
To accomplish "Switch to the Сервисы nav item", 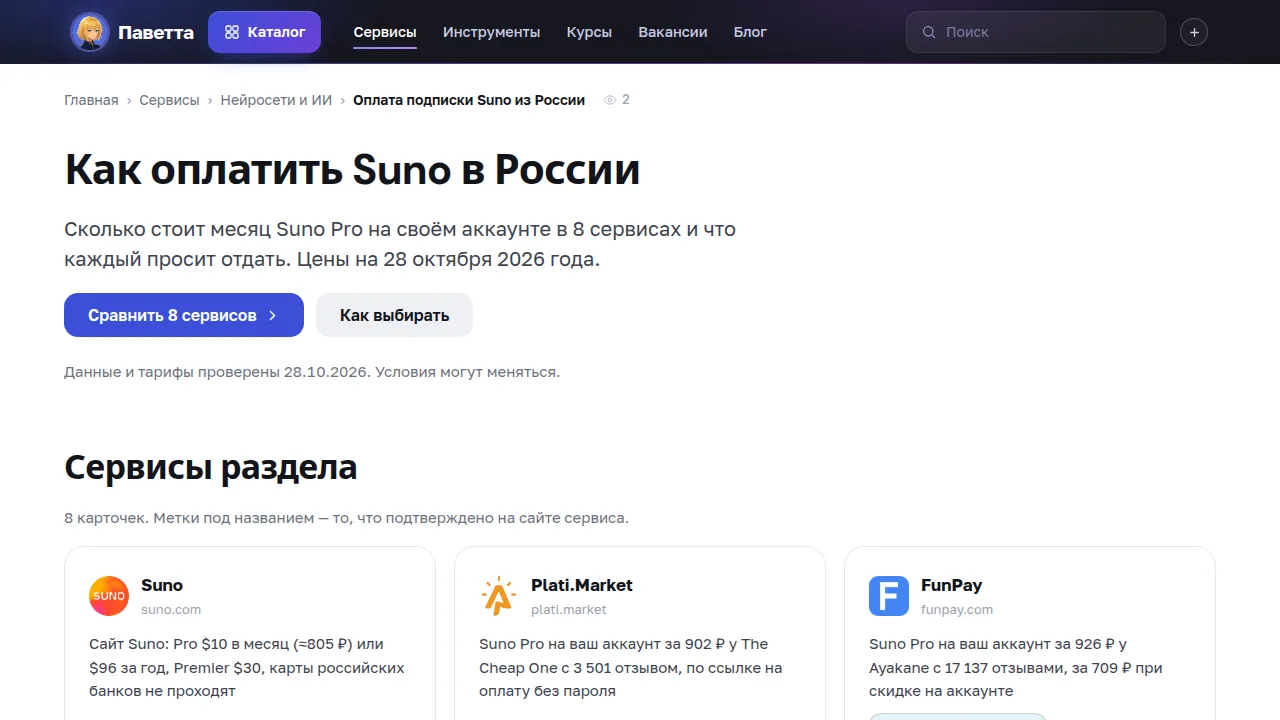I will coord(385,32).
